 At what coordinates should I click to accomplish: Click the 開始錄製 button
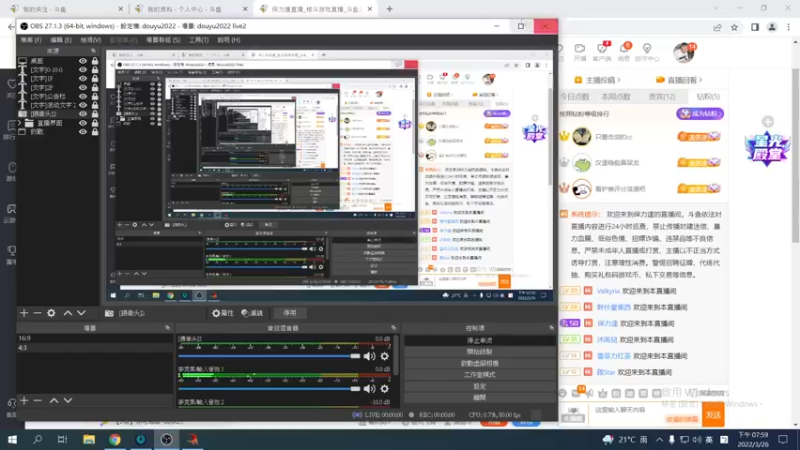coord(480,352)
